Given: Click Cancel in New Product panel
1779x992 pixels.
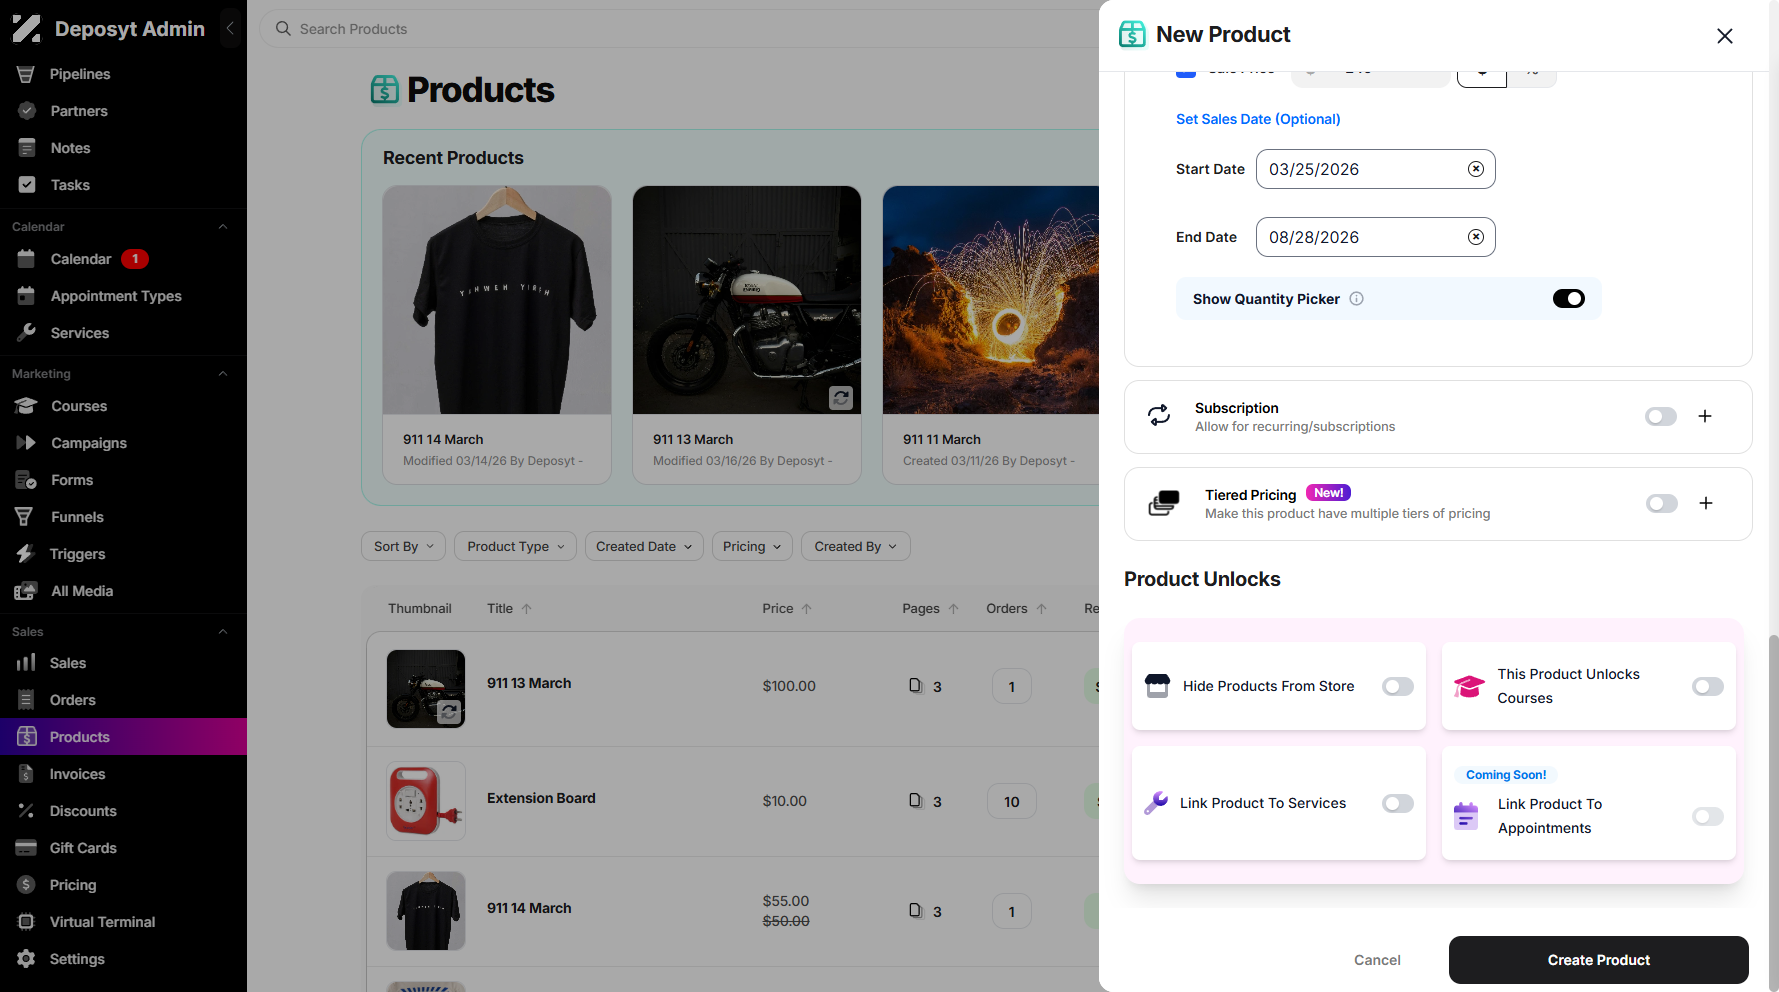Looking at the screenshot, I should click(1377, 960).
